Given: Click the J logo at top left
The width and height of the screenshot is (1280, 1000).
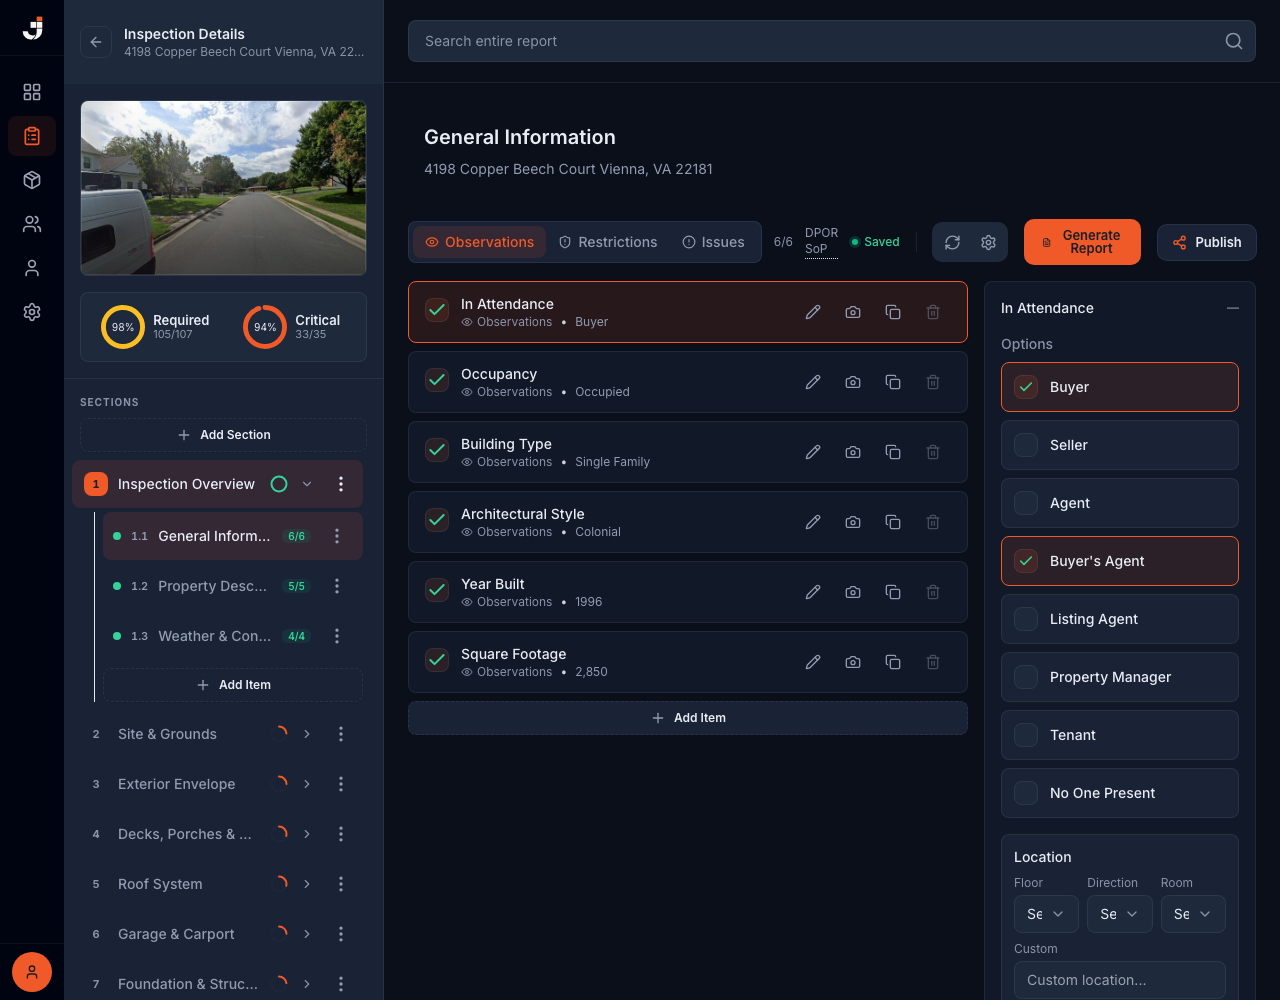Looking at the screenshot, I should [32, 28].
